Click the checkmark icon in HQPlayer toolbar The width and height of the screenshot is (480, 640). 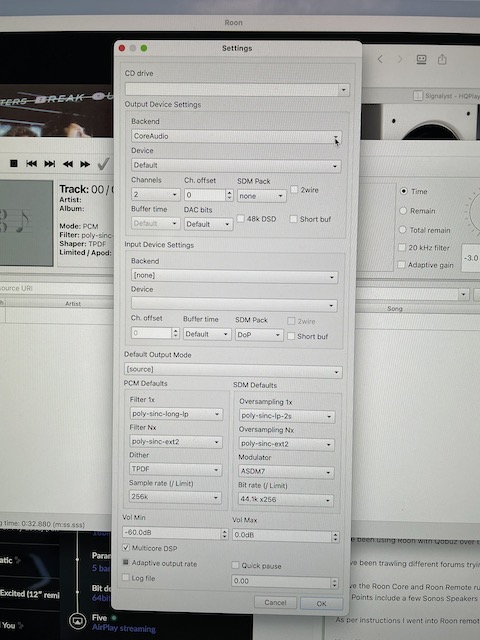tap(103, 164)
